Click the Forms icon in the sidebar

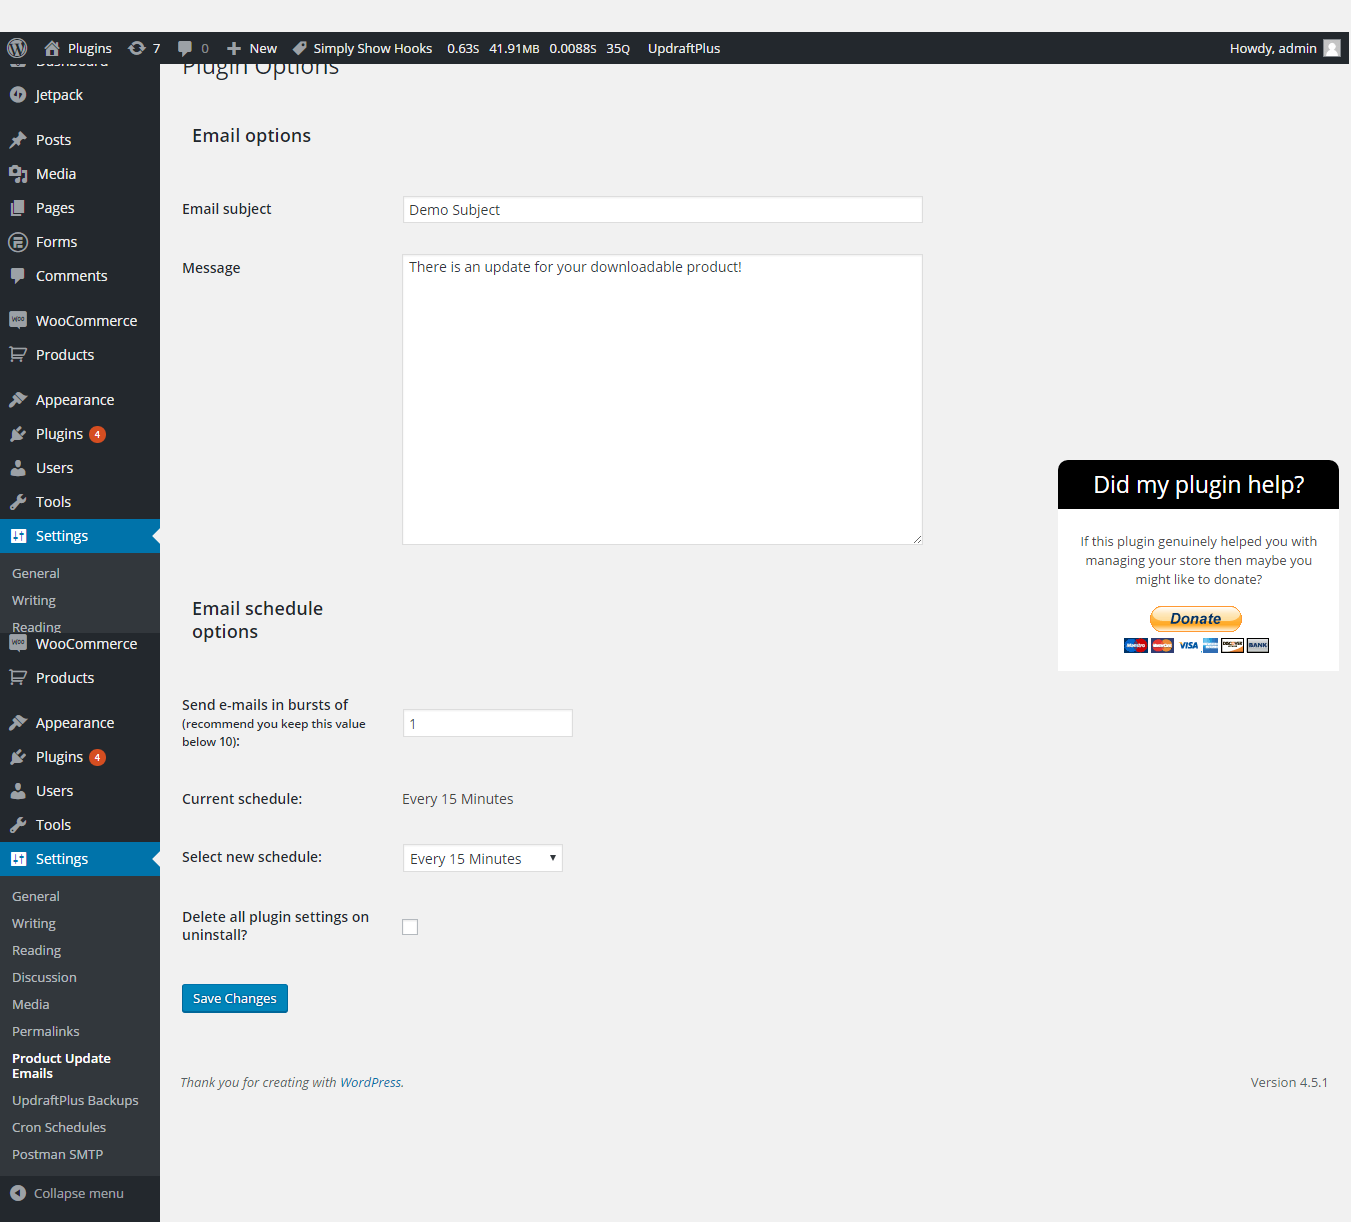(x=18, y=242)
